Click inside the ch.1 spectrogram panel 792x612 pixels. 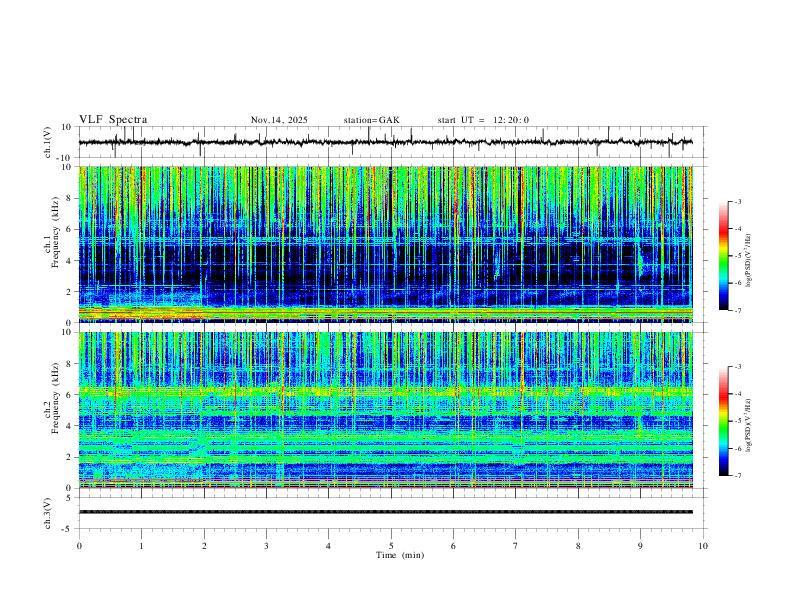click(386, 244)
